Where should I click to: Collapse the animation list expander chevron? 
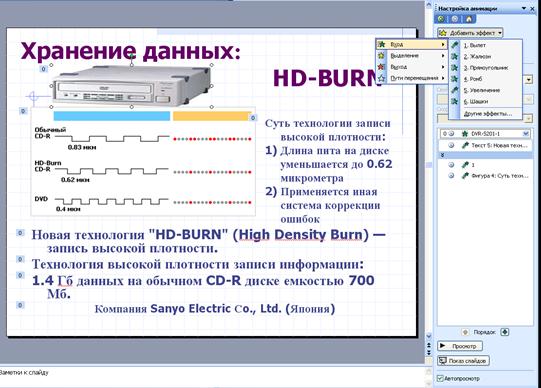click(x=442, y=155)
